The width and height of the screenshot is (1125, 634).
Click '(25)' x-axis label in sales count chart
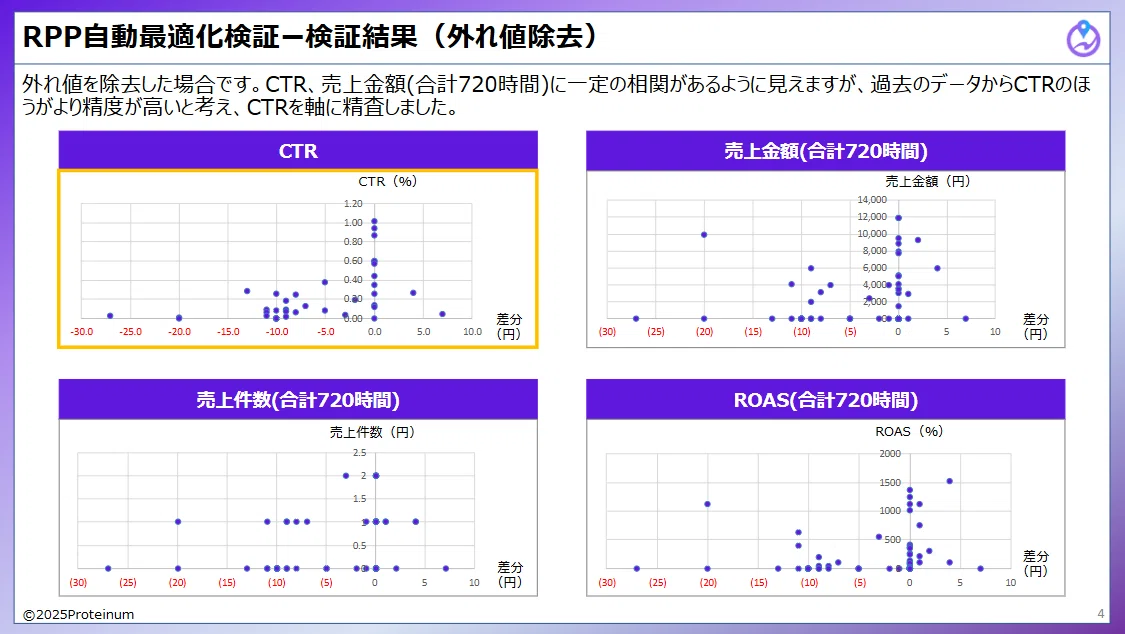[128, 582]
